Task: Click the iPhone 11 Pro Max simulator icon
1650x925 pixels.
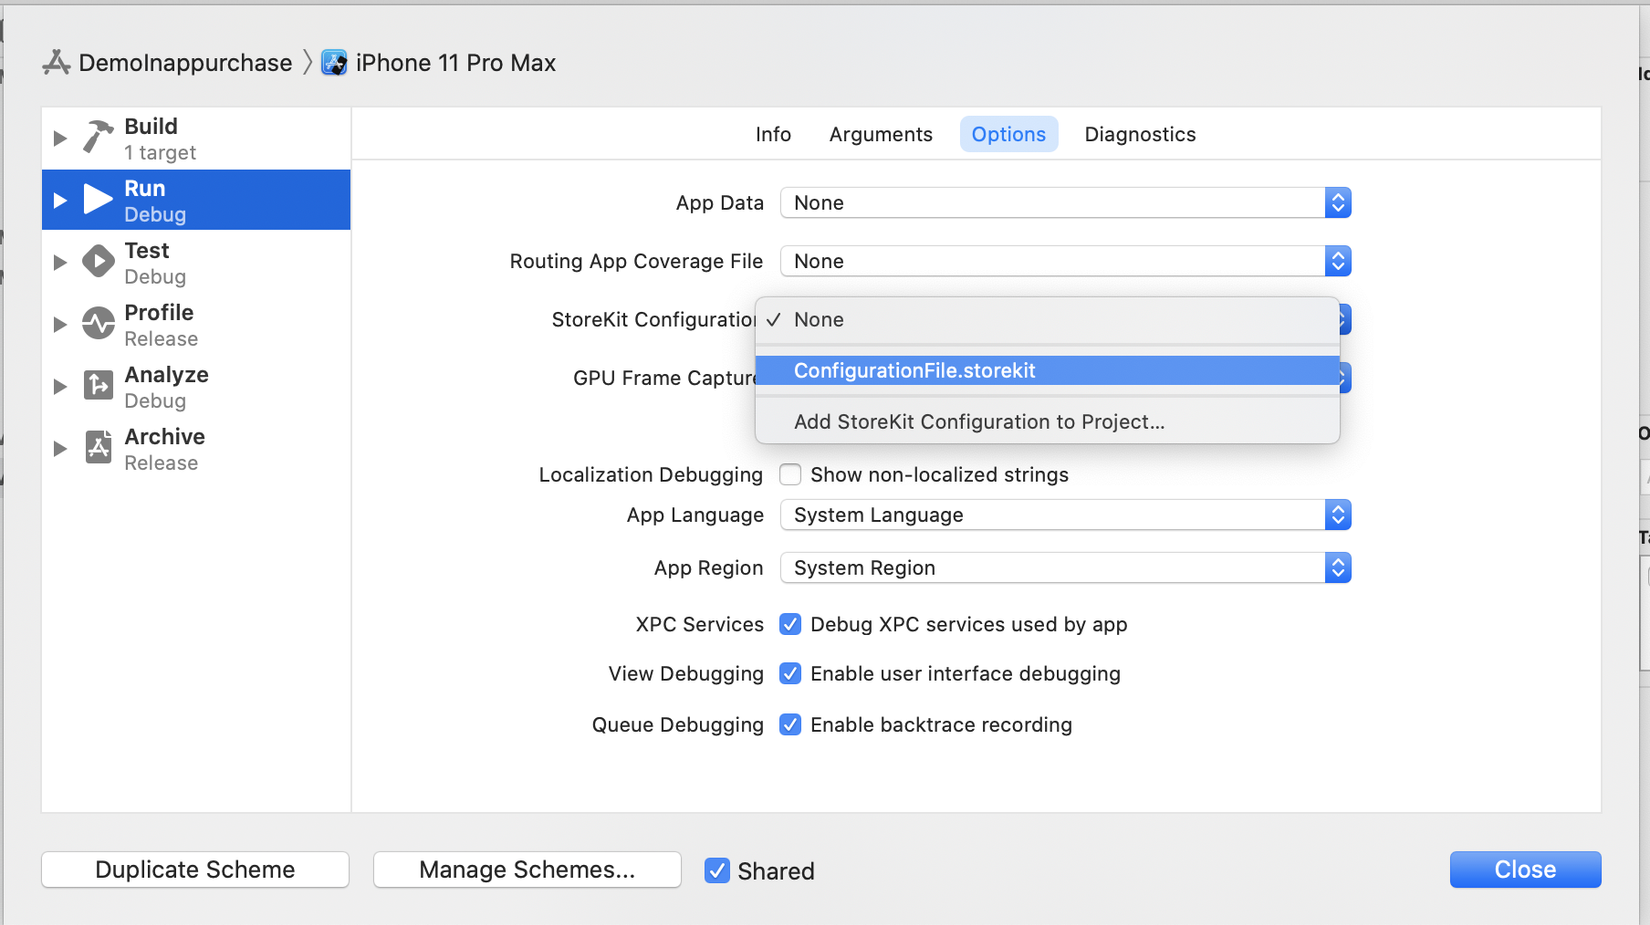Action: pos(334,63)
